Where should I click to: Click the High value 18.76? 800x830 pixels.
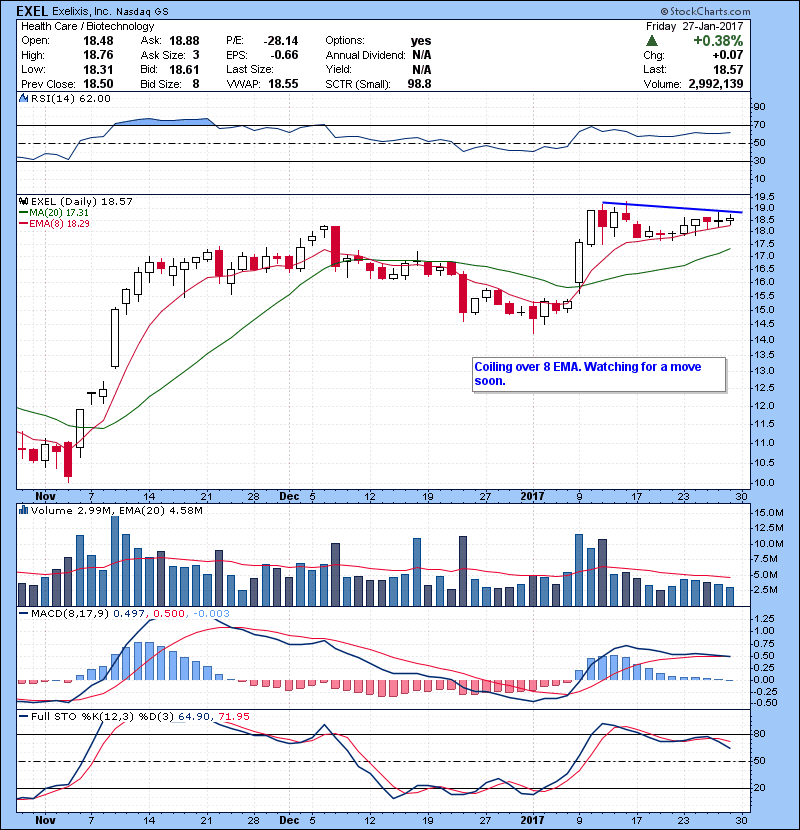[x=98, y=55]
